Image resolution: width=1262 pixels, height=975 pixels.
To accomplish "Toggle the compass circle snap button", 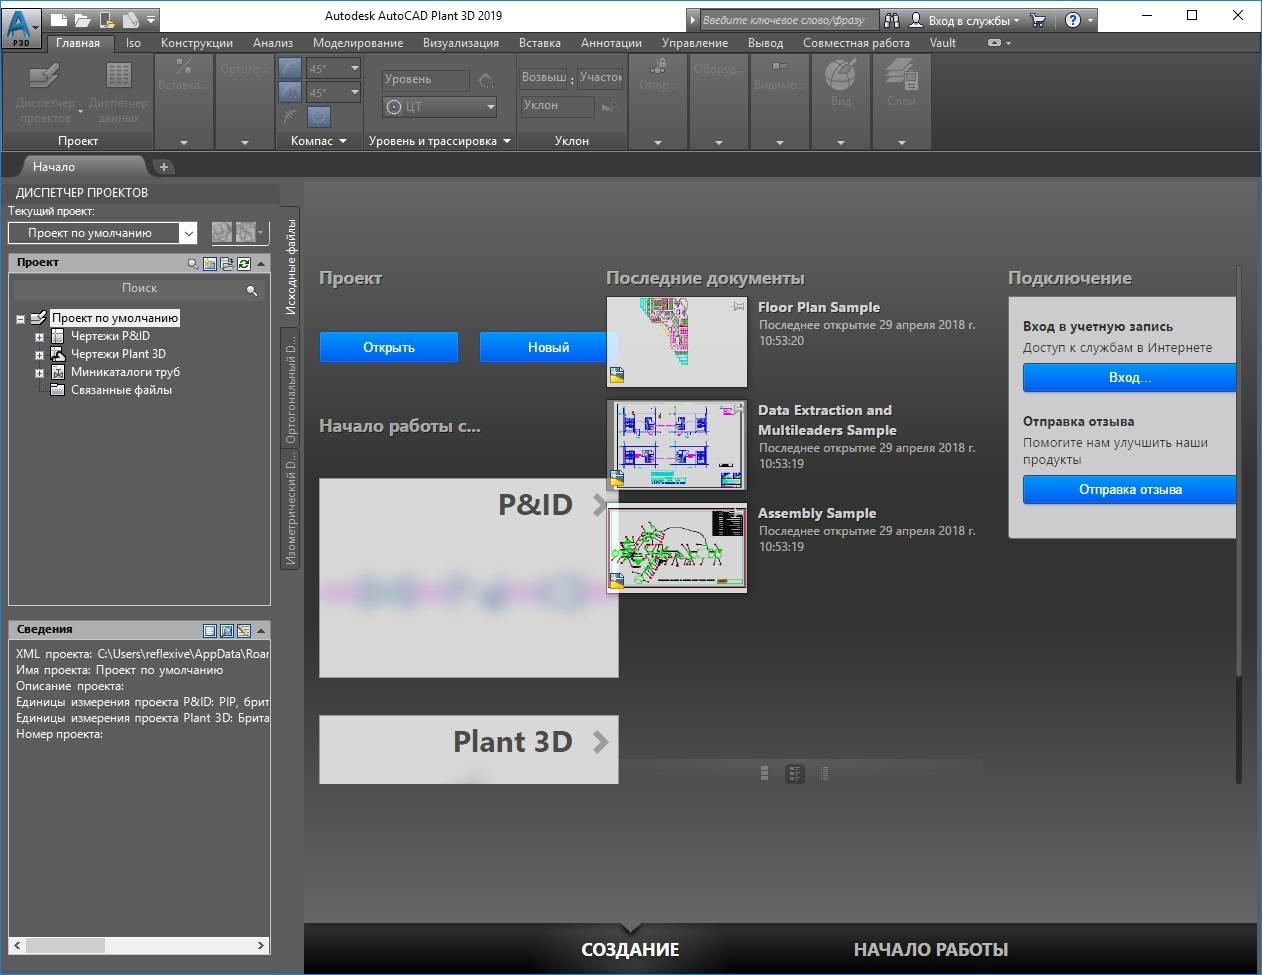I will [x=319, y=117].
